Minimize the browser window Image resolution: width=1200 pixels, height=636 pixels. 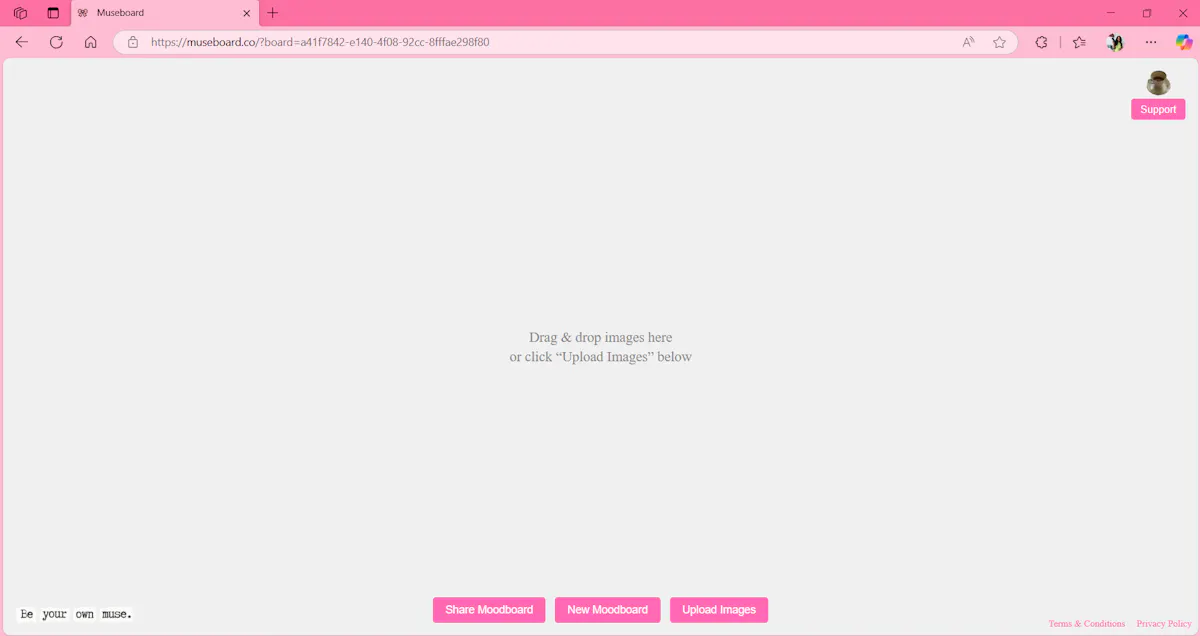click(1111, 13)
